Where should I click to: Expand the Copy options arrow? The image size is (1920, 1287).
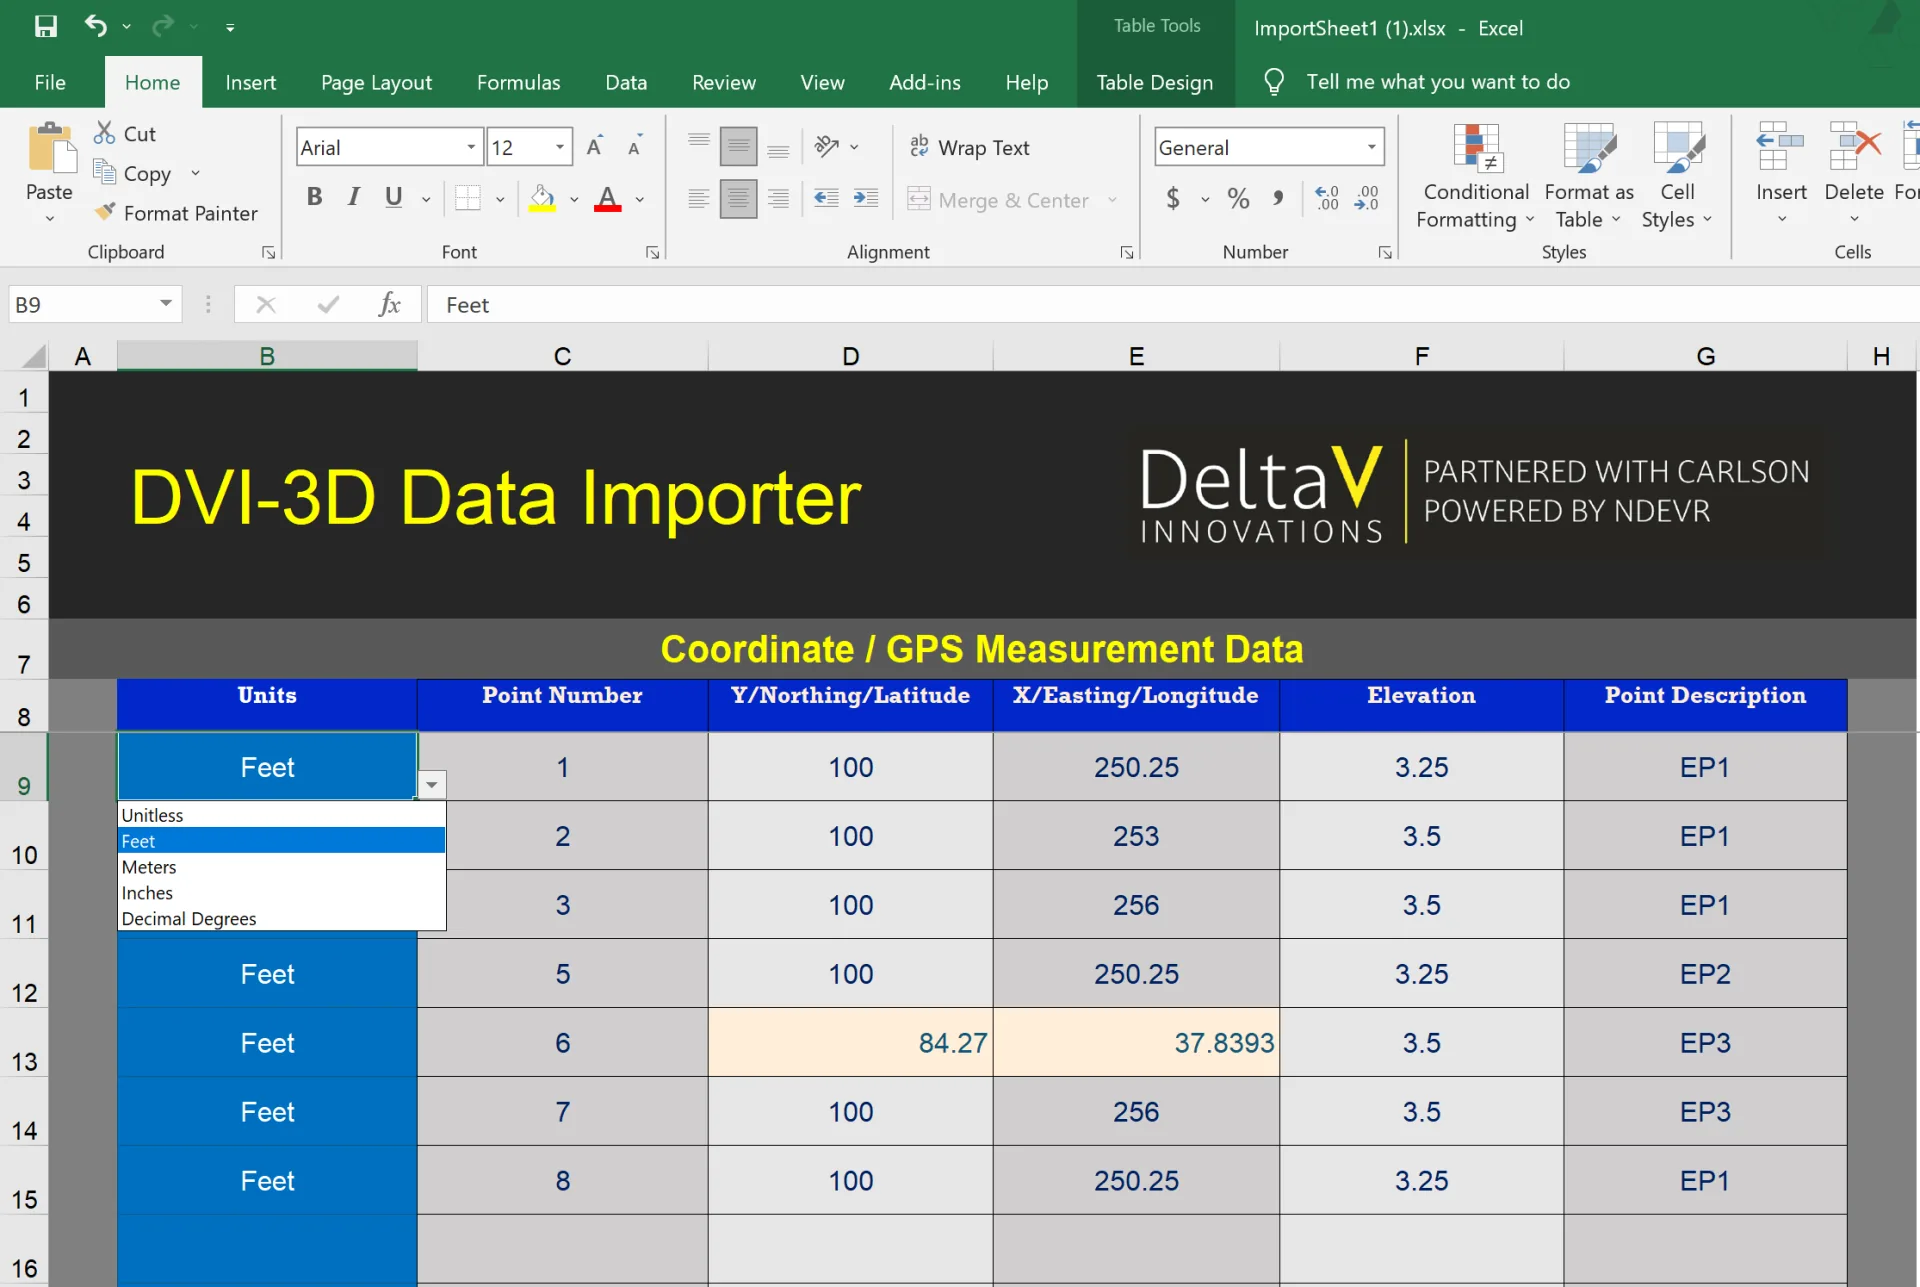coord(196,173)
